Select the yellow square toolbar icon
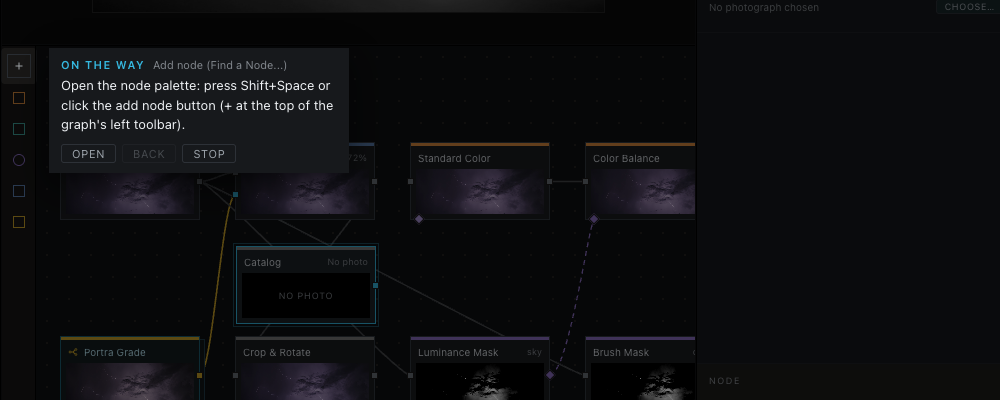Image resolution: width=1000 pixels, height=400 pixels. tap(19, 222)
